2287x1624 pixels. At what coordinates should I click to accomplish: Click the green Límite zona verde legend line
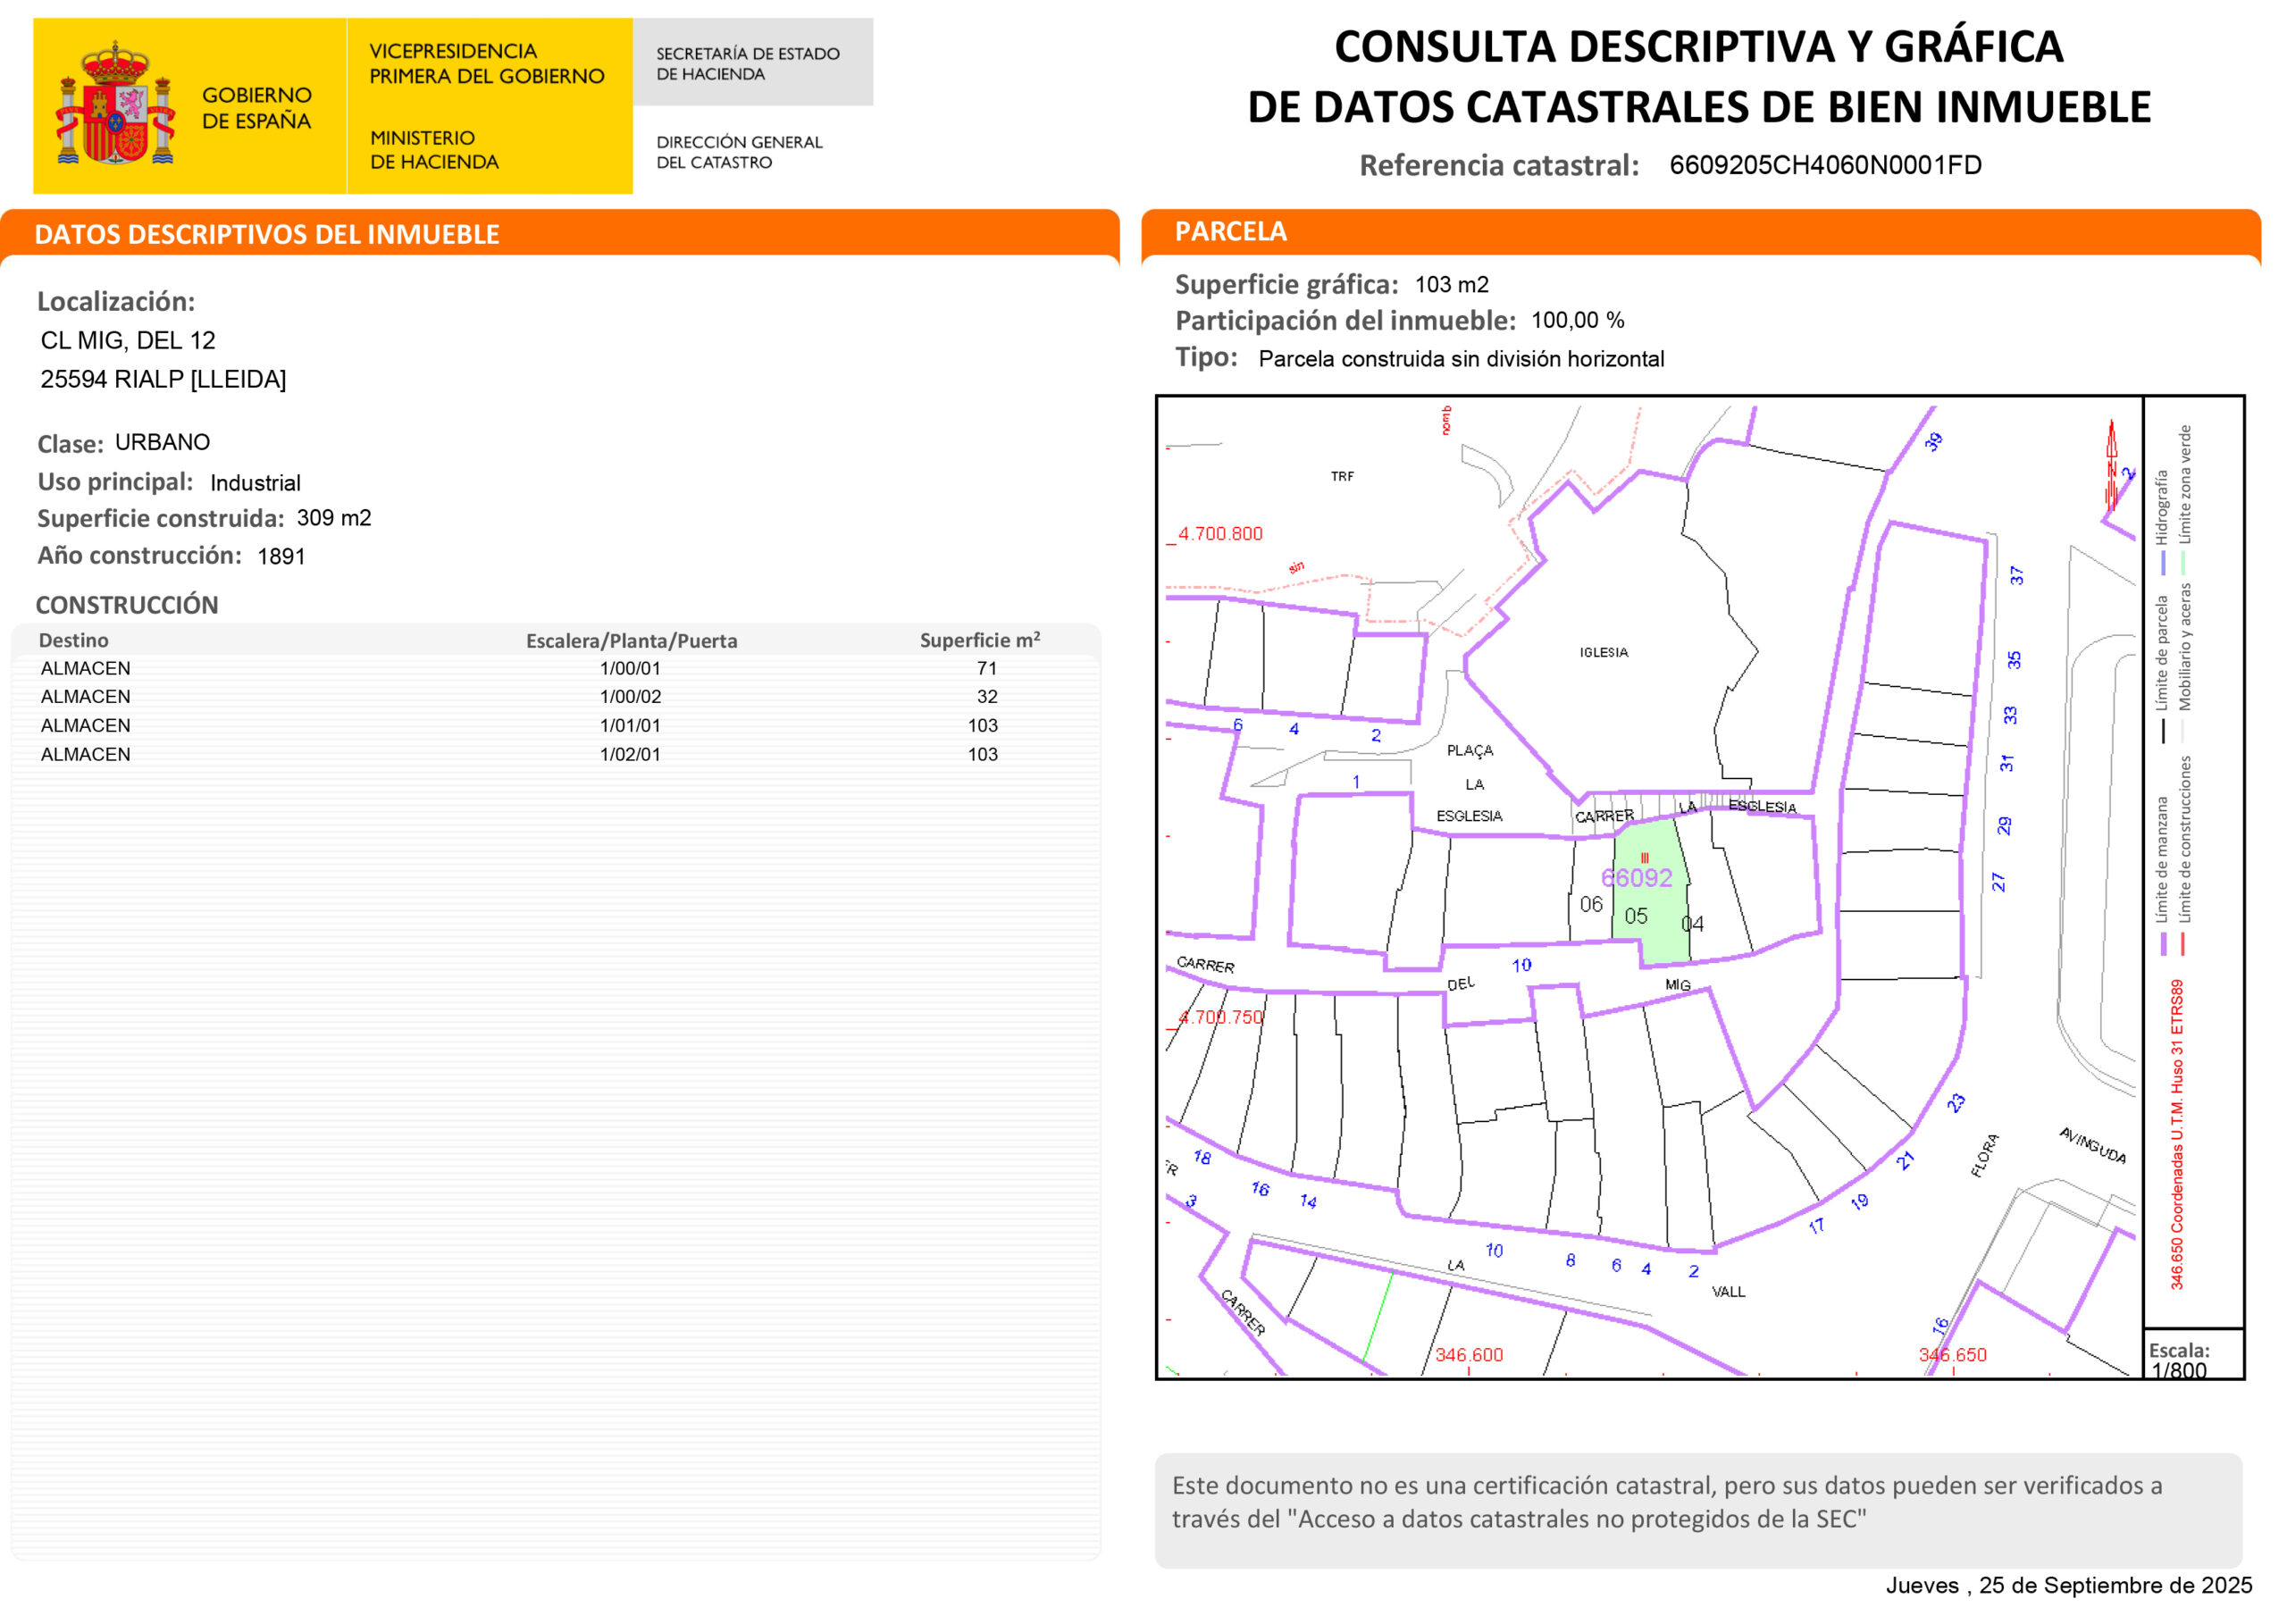tap(2183, 563)
